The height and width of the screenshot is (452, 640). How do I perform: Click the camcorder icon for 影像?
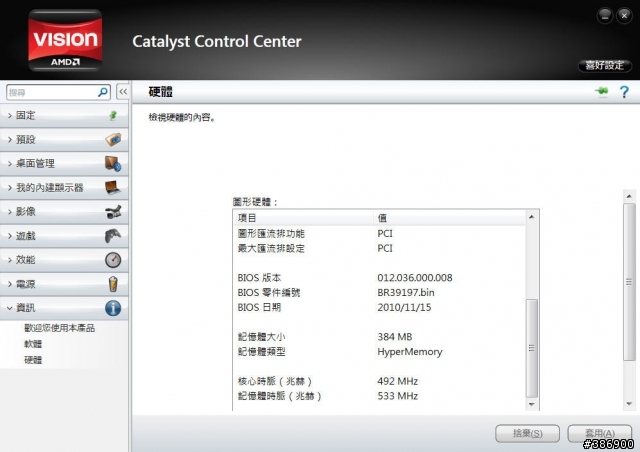tap(113, 212)
